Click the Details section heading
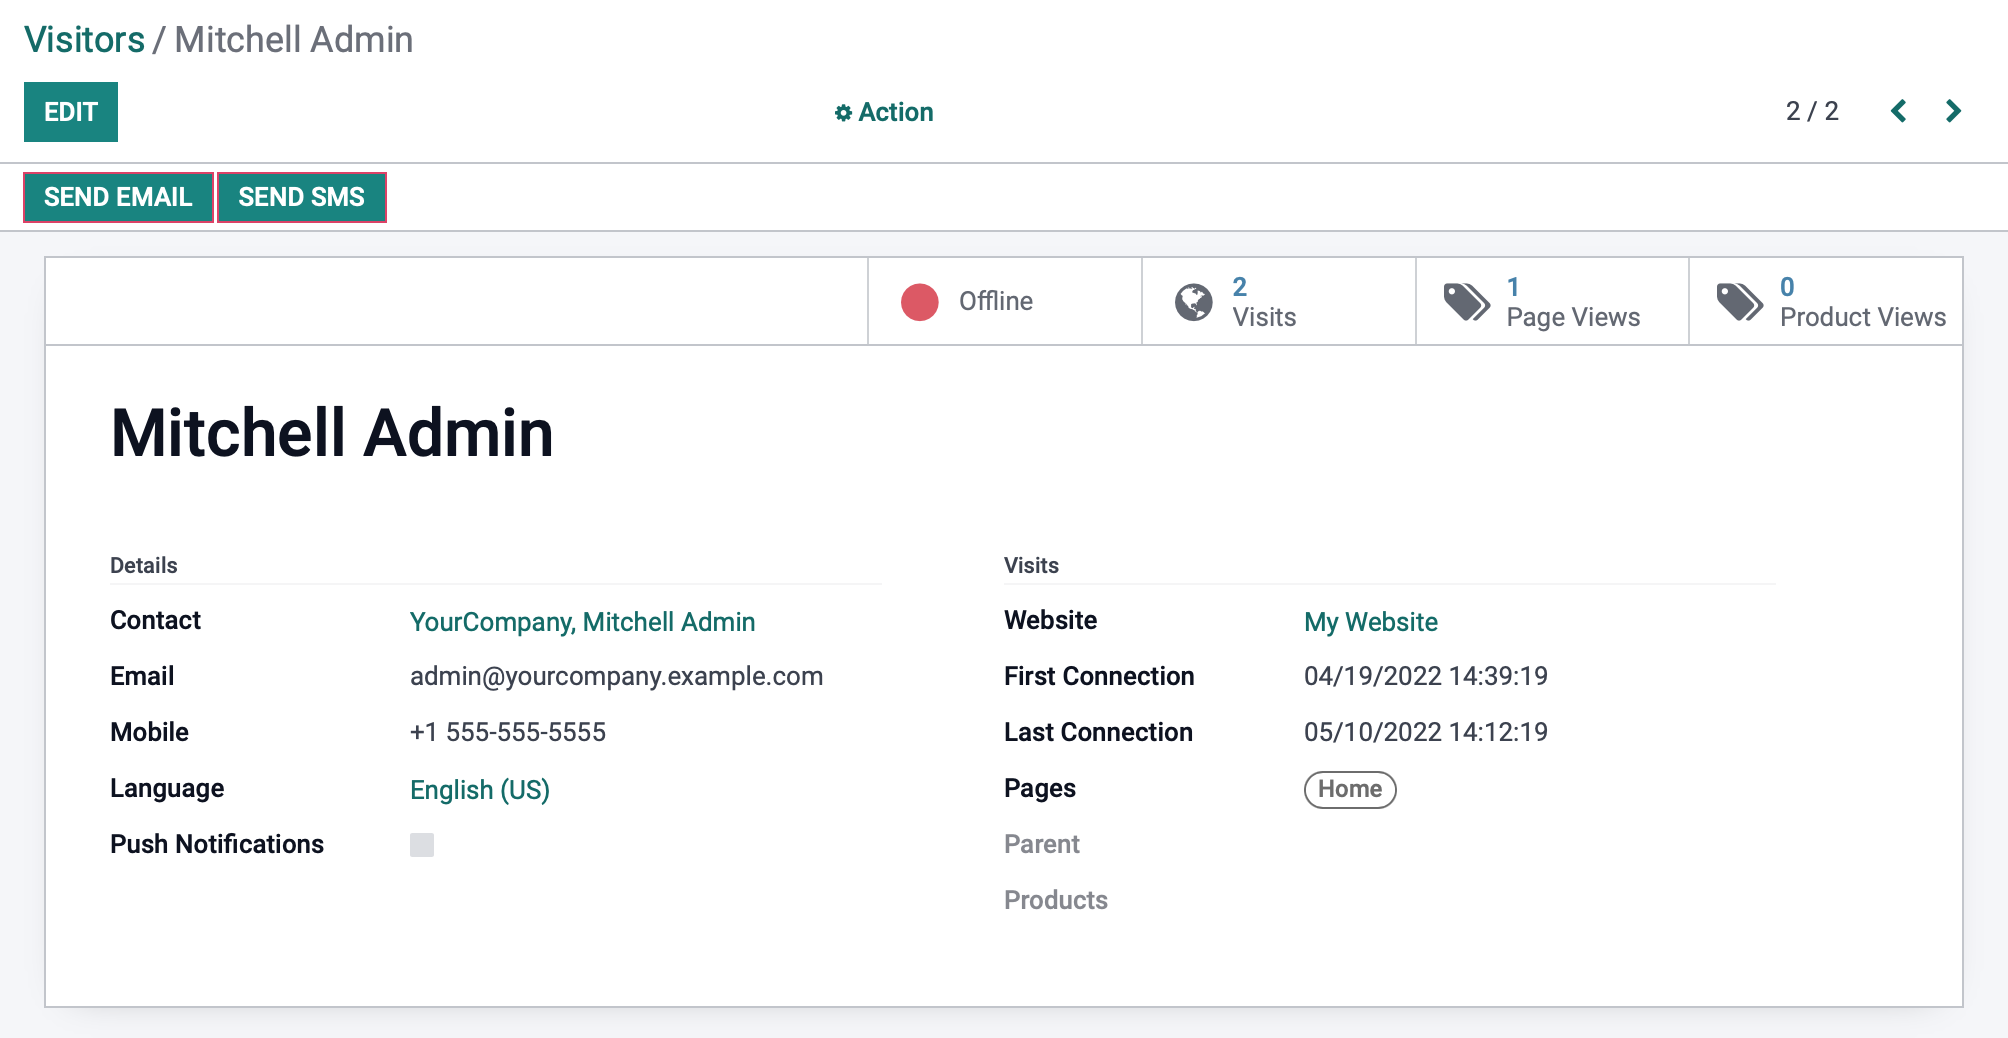2008x1038 pixels. click(x=144, y=565)
